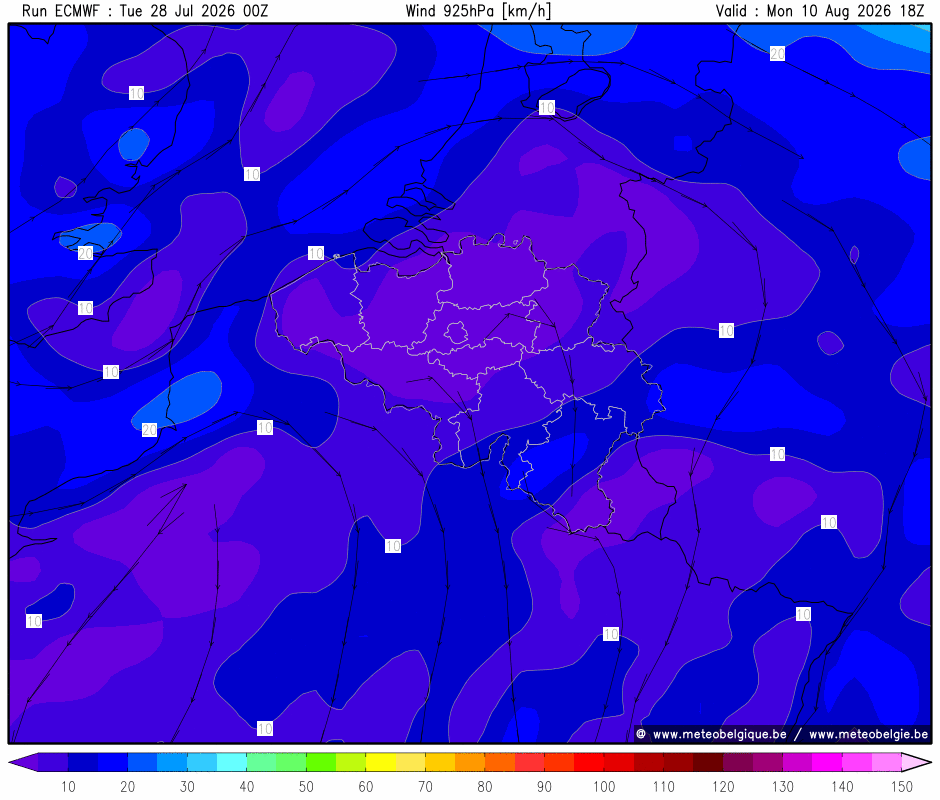Click the '120' label under the color scale
The height and width of the screenshot is (800, 940).
723,786
